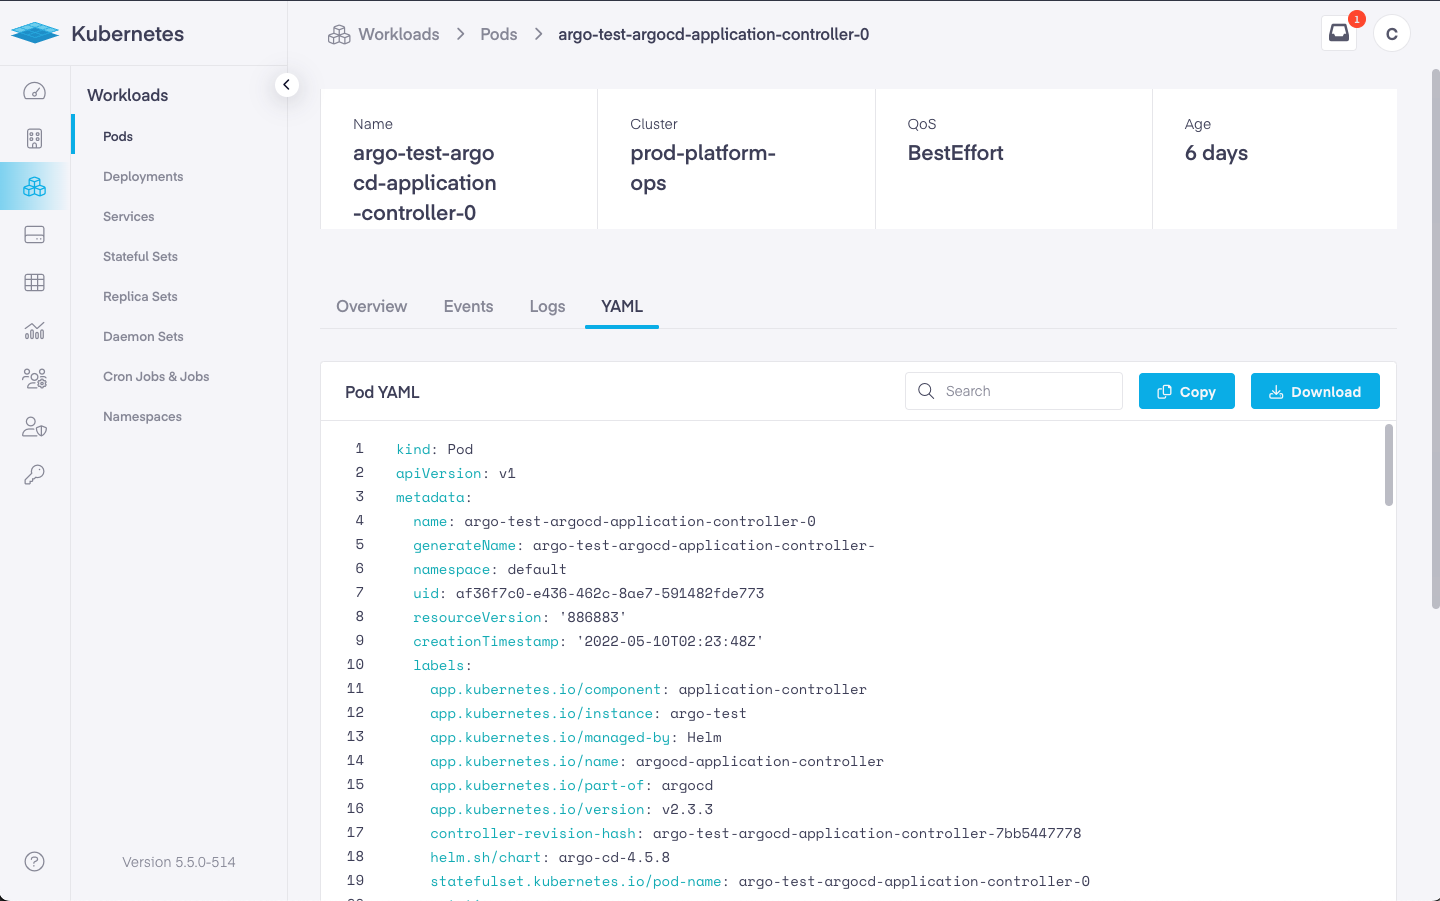Copy the Pod YAML

(x=1186, y=392)
